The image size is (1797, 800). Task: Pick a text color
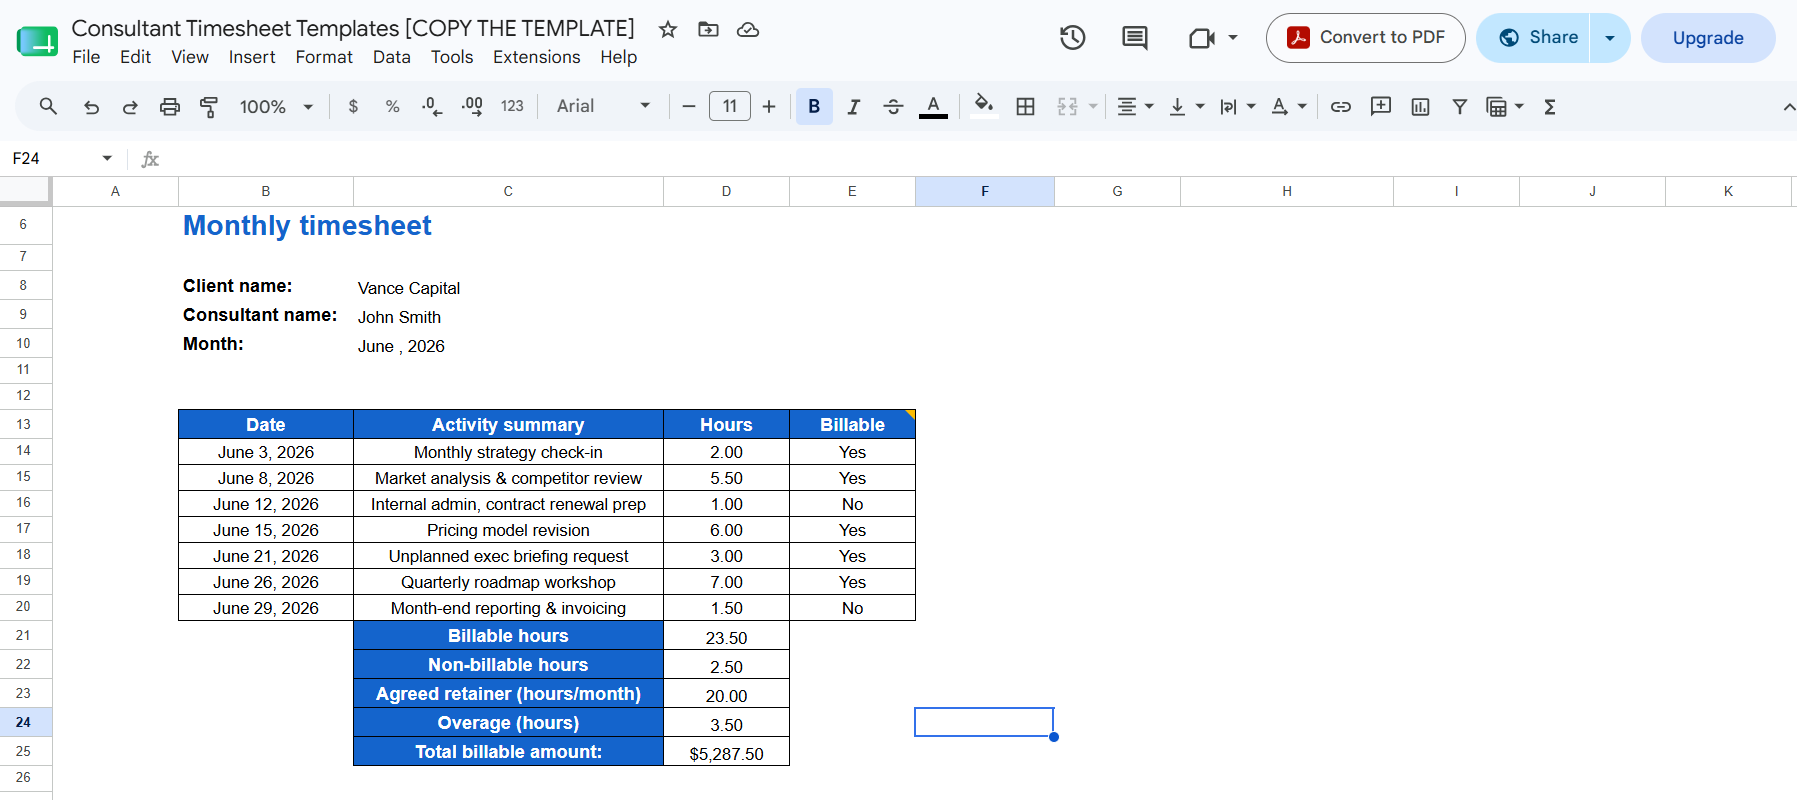click(933, 106)
